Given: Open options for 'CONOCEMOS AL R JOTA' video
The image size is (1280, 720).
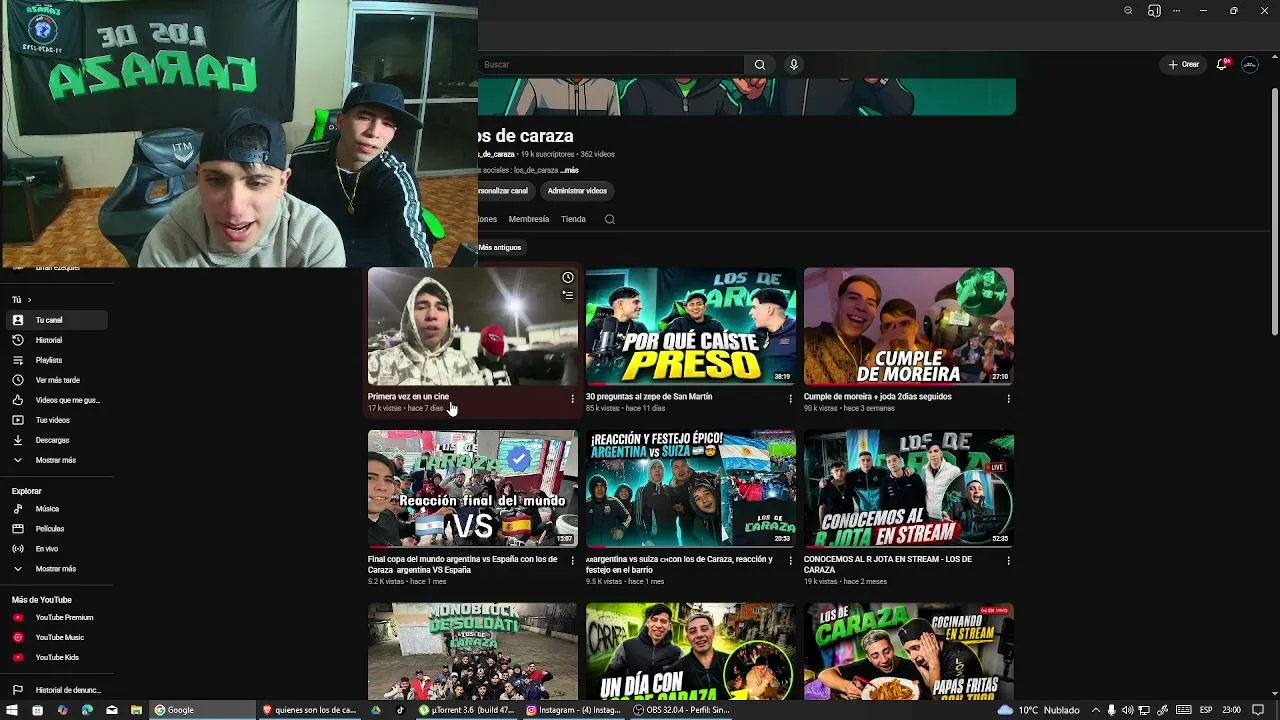Looking at the screenshot, I should click(1008, 561).
